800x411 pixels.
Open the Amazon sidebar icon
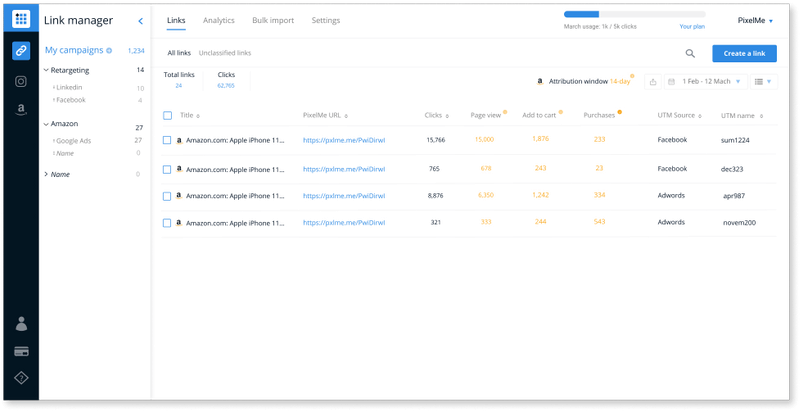pyautogui.click(x=21, y=110)
